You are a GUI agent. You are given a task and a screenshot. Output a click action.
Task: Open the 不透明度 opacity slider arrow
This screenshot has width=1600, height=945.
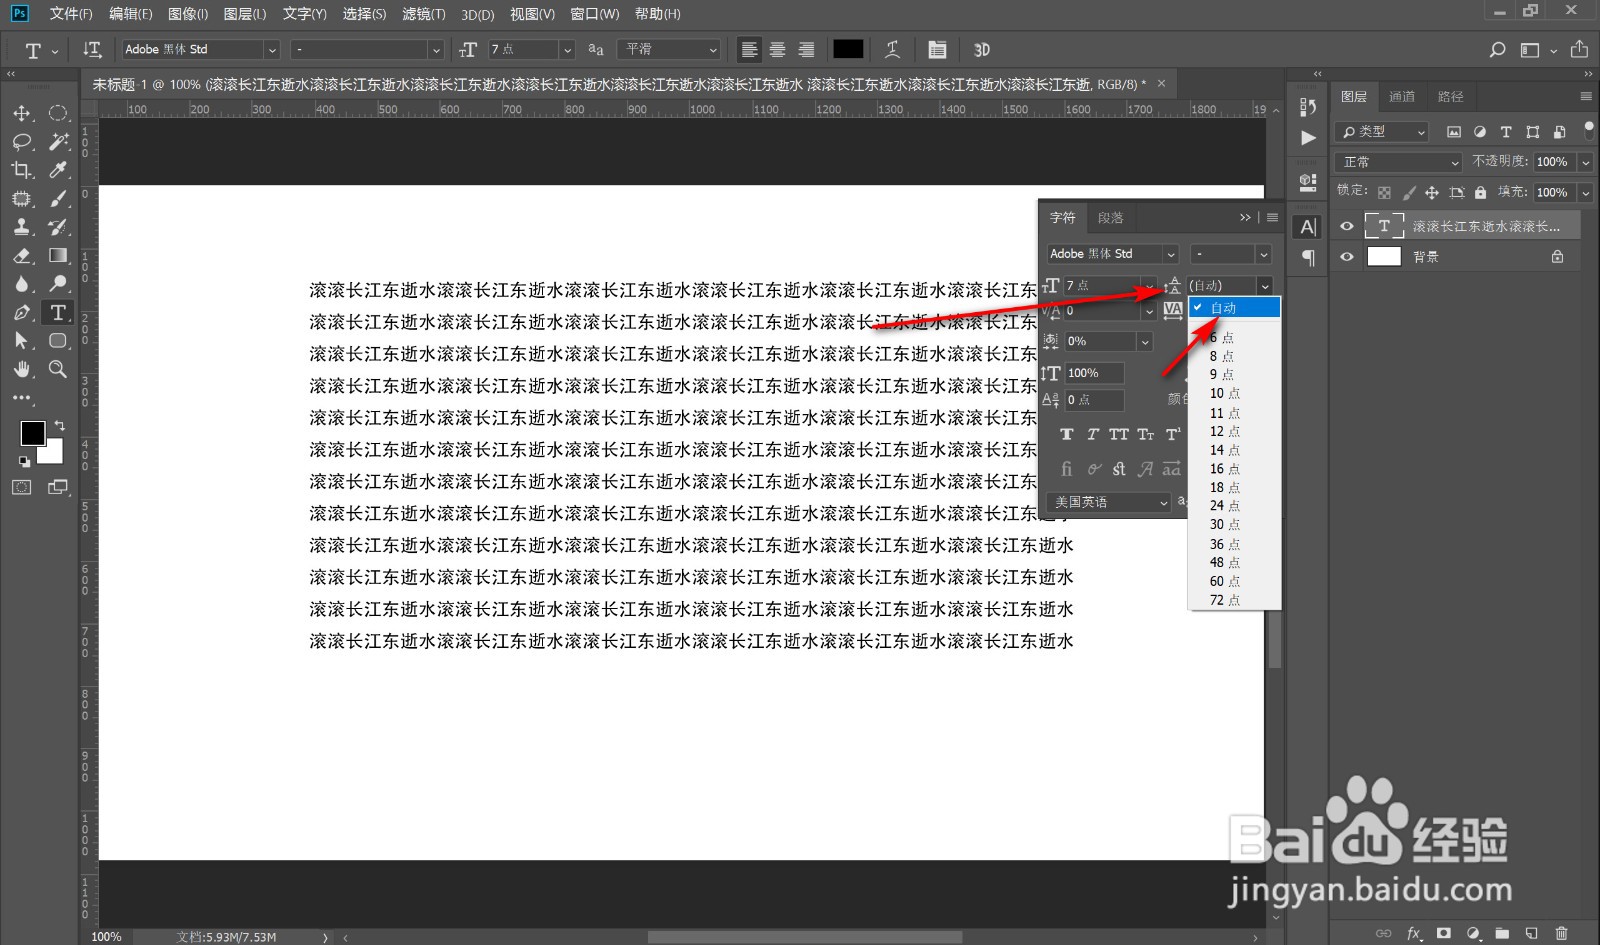[1586, 162]
